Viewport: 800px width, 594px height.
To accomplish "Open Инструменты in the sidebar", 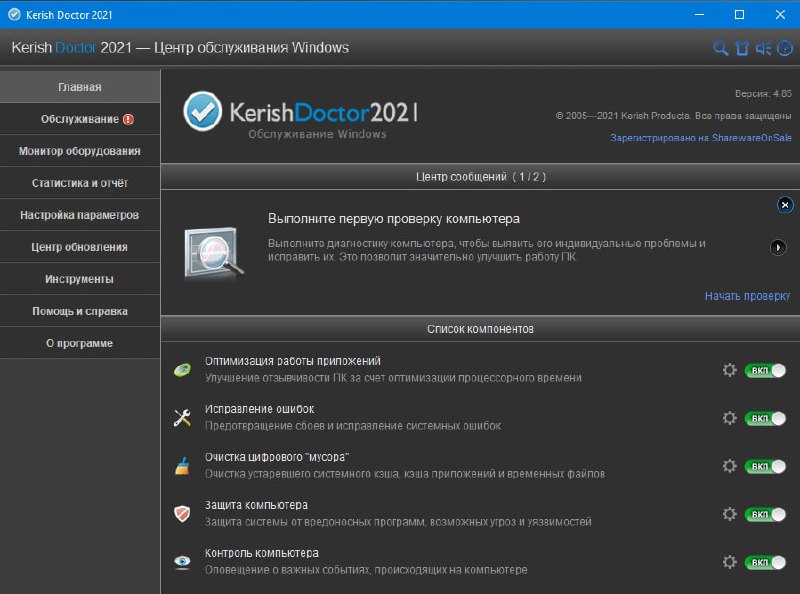I will pyautogui.click(x=80, y=279).
